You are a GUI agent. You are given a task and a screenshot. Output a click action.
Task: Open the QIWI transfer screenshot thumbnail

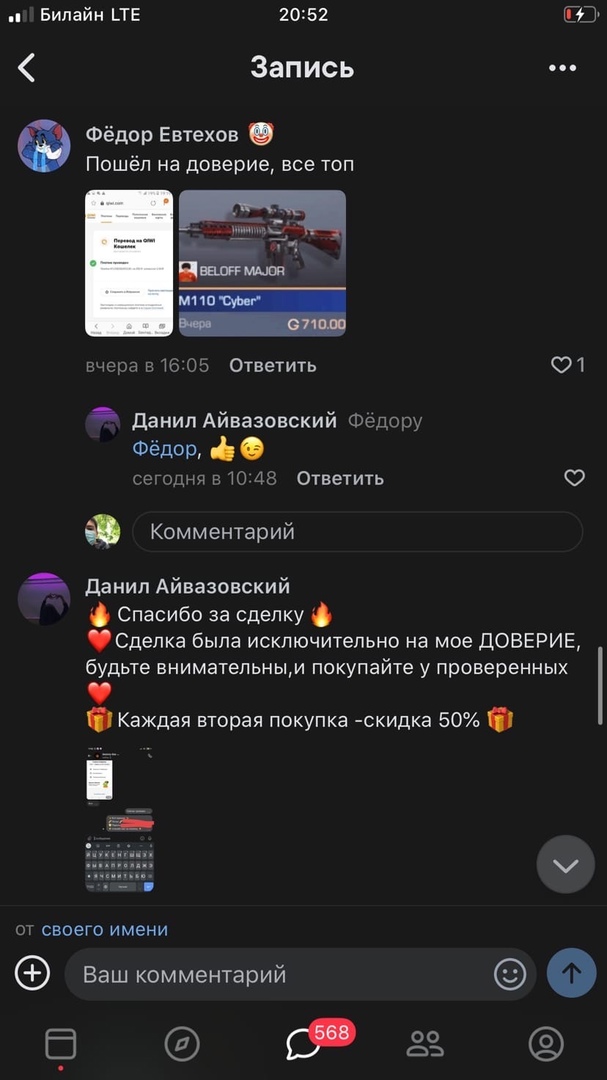click(x=130, y=263)
